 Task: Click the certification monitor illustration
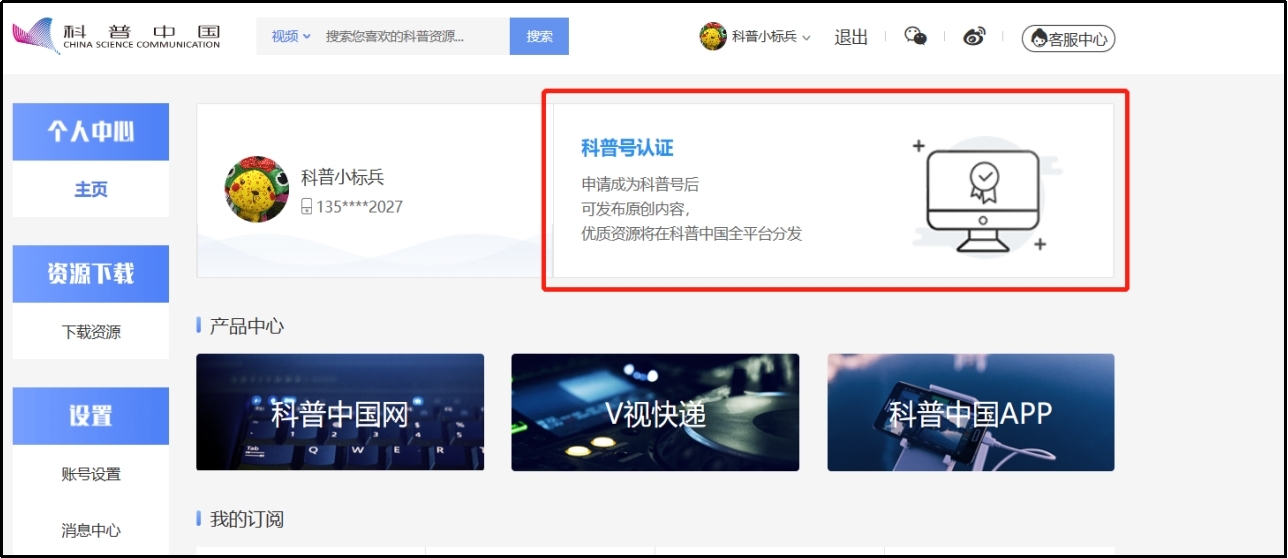pos(982,196)
